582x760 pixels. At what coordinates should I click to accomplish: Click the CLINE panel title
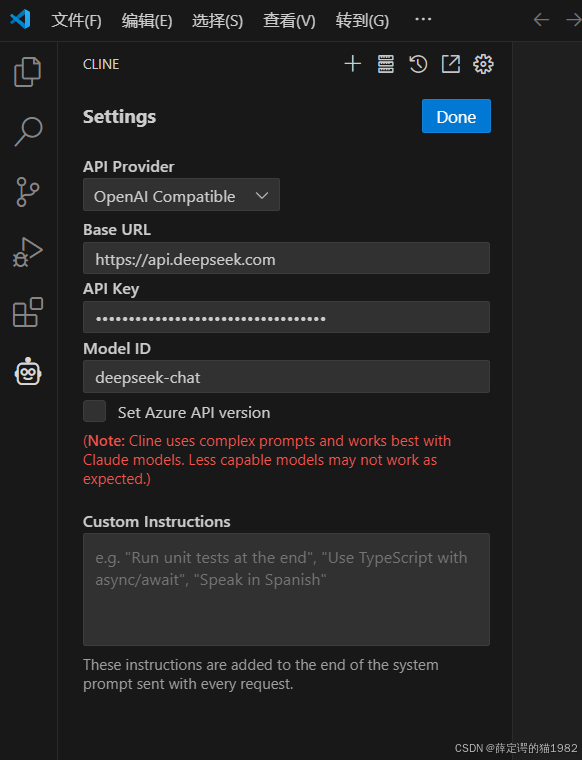(x=101, y=64)
